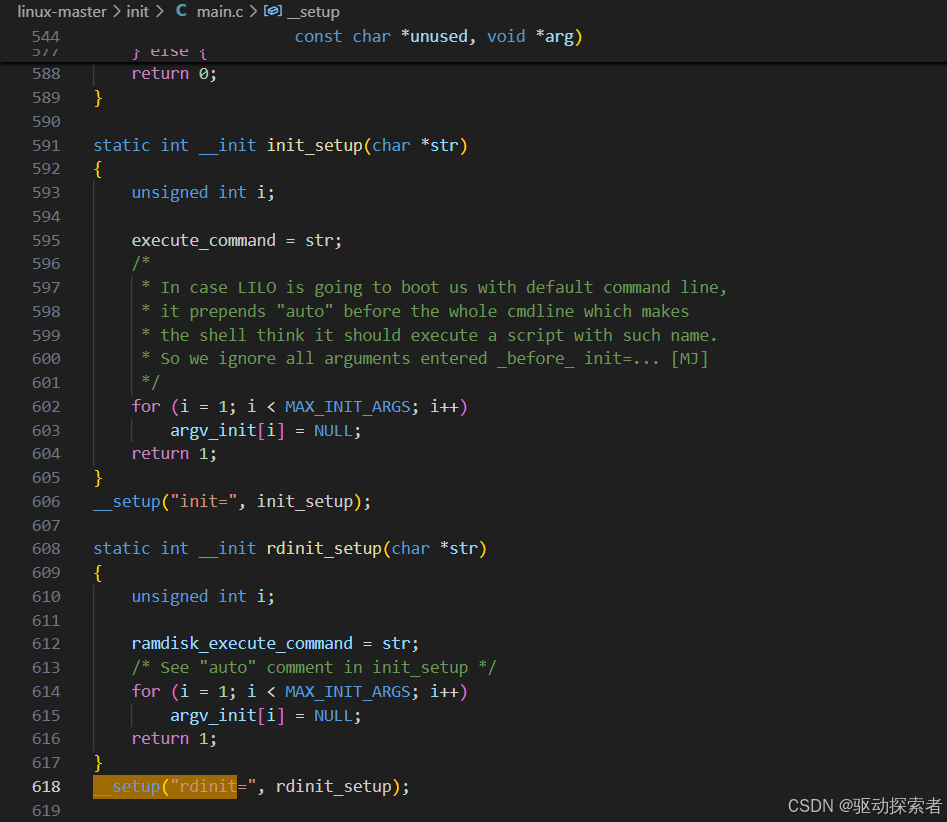947x822 pixels.
Task: Click "unsigned int i;" on line 610
Action: tap(203, 597)
